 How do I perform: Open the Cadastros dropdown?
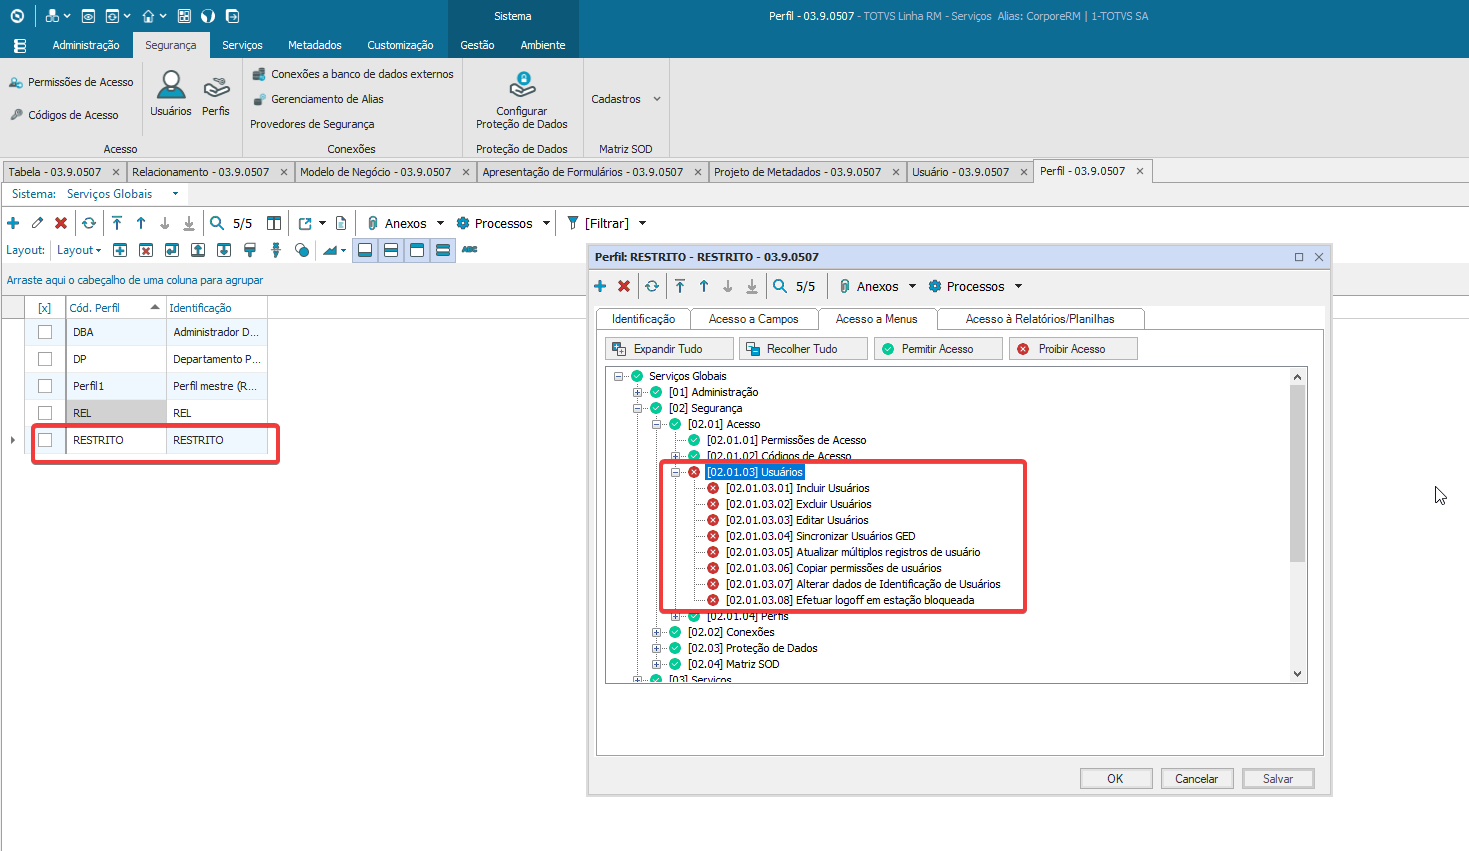click(626, 99)
